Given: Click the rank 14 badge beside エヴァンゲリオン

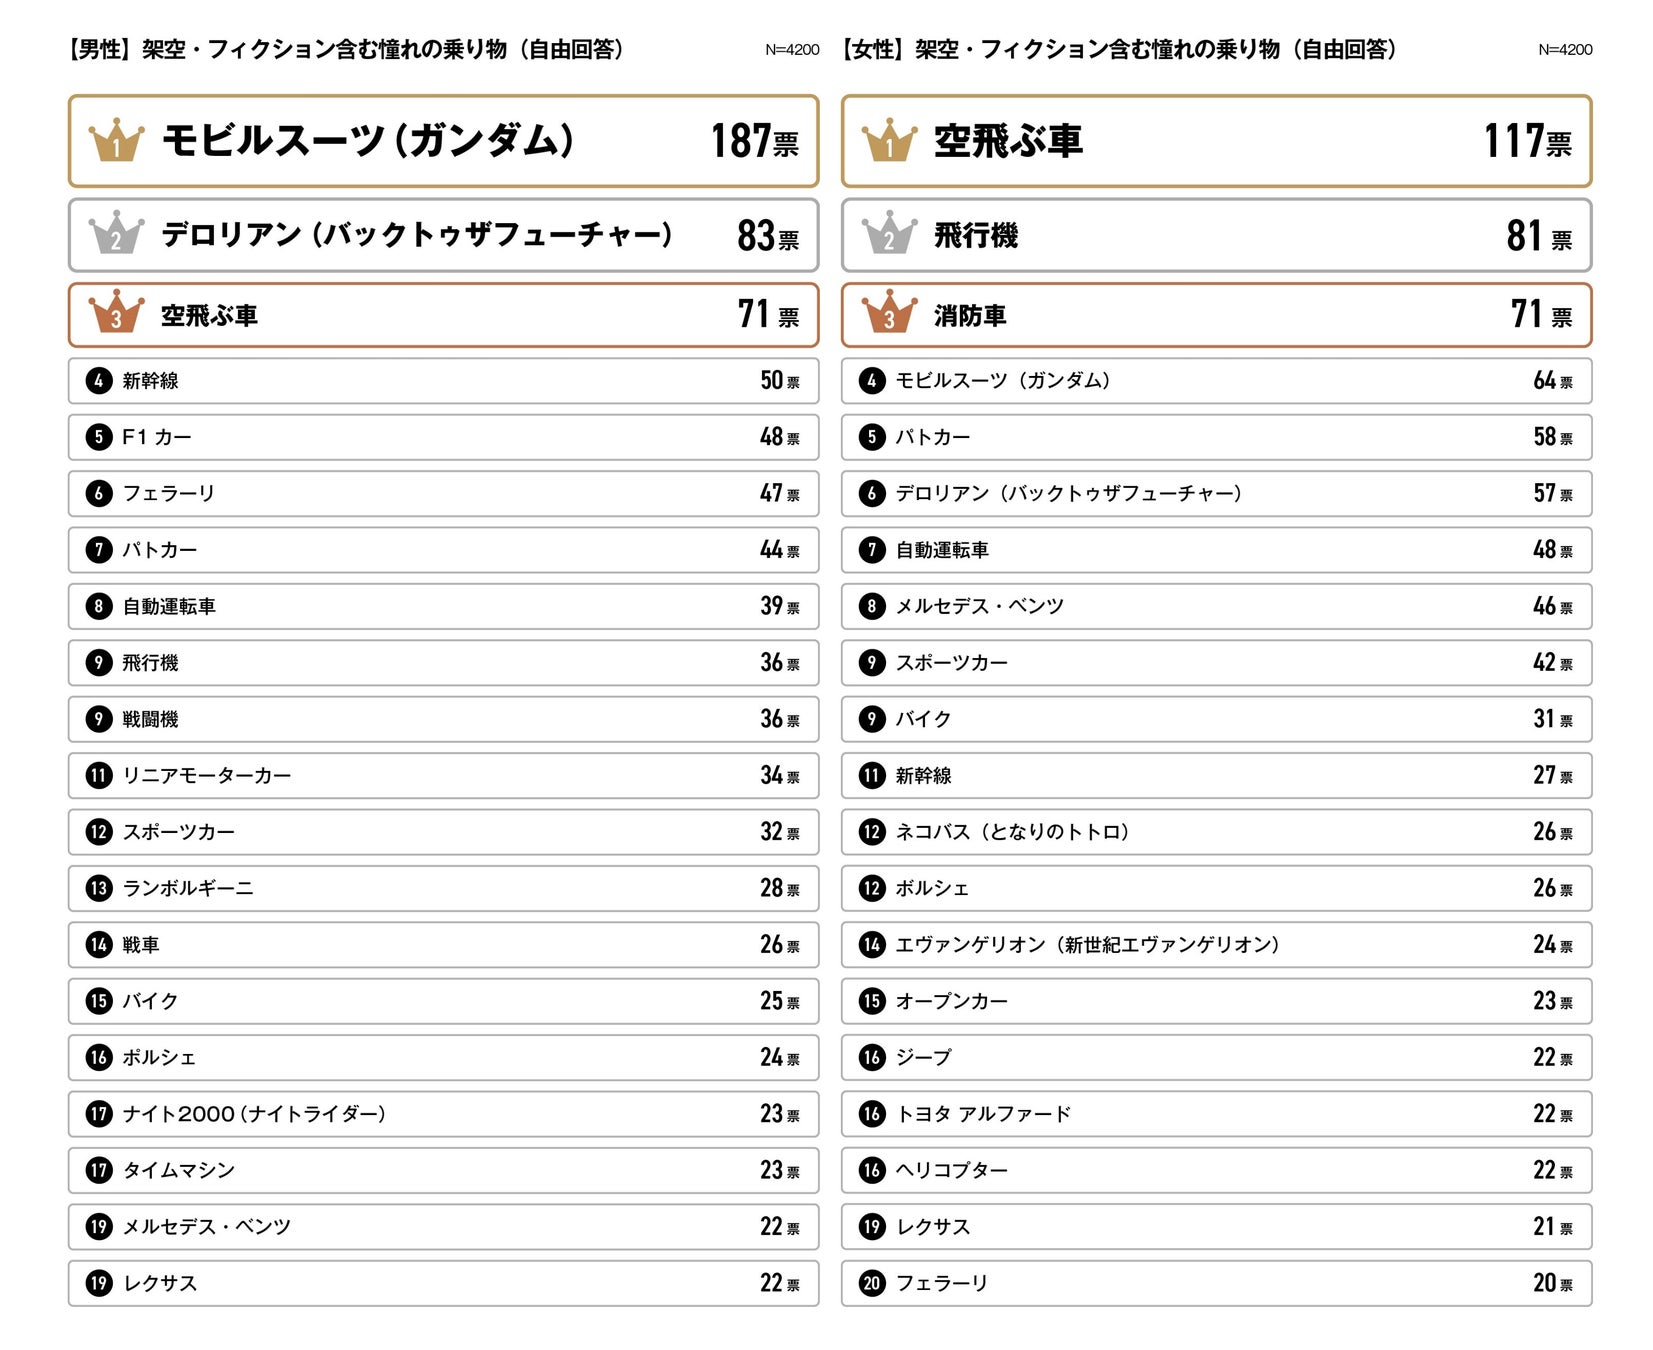Looking at the screenshot, I should coord(872,945).
